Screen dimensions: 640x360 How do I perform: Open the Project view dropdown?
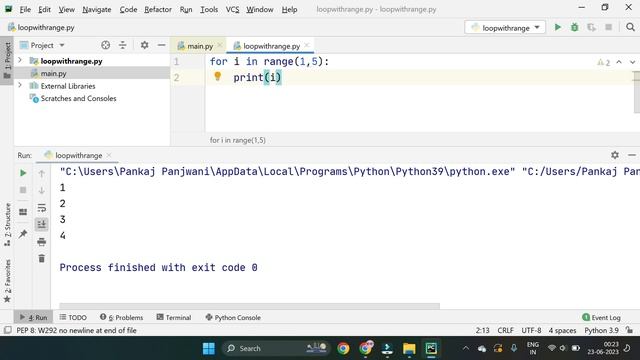pos(43,45)
